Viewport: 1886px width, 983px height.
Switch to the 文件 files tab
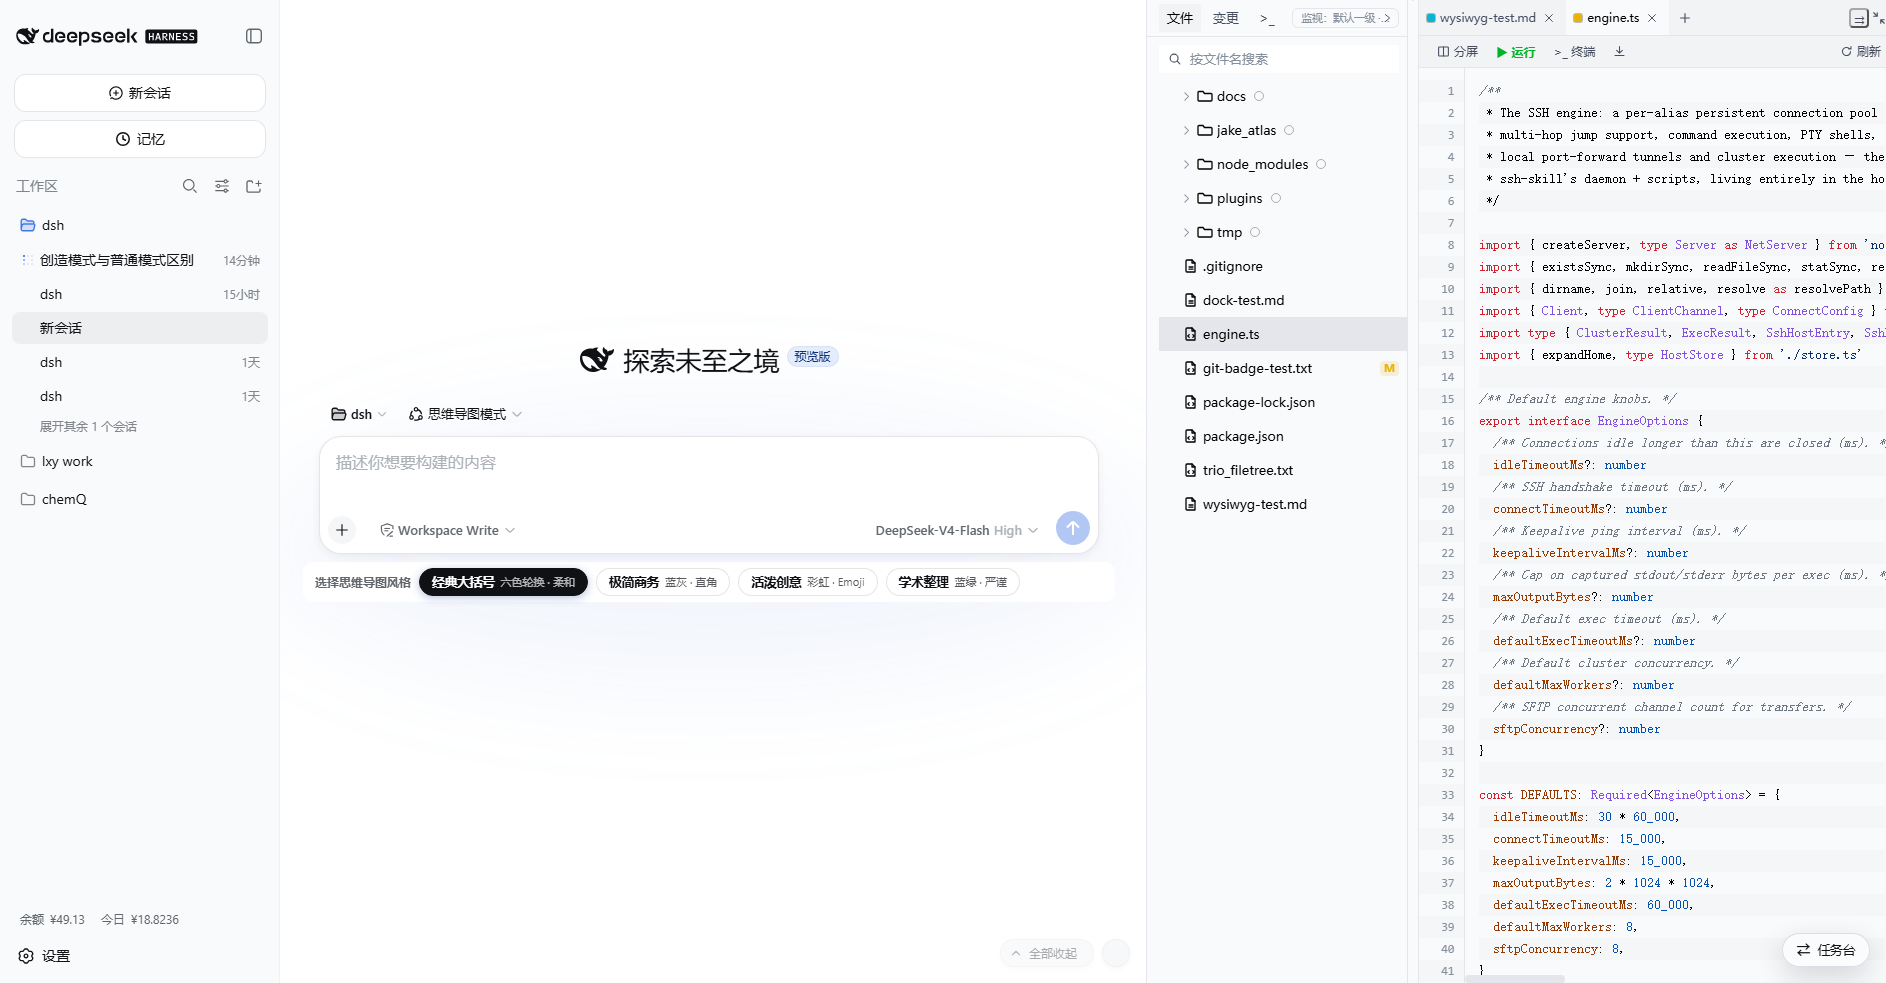click(x=1180, y=18)
